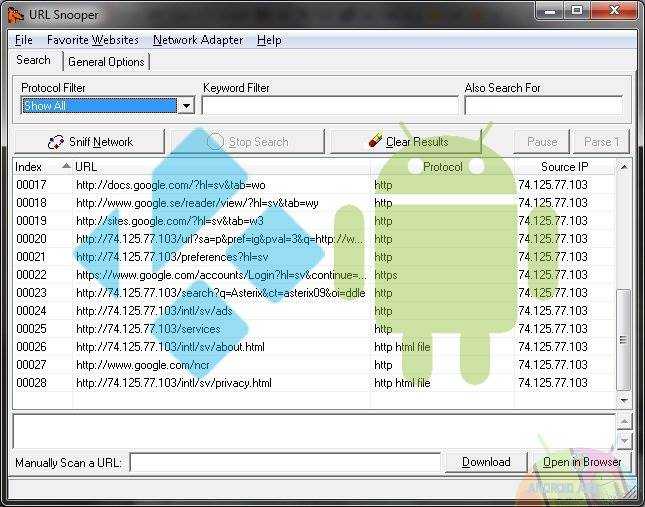The width and height of the screenshot is (645, 507).
Task: Click the results list scroll-up arrow
Action: pos(624,165)
